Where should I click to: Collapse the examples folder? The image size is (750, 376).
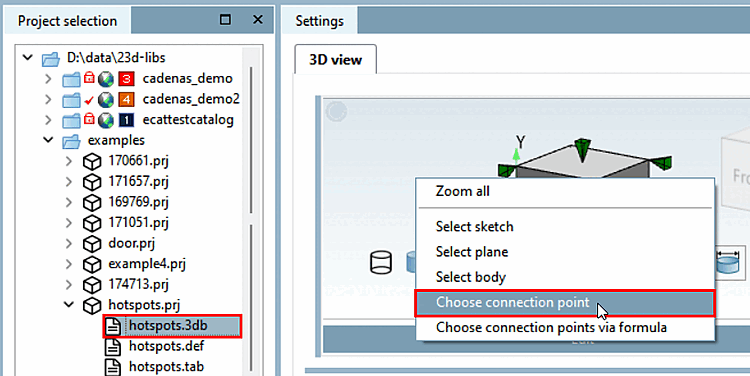click(48, 141)
